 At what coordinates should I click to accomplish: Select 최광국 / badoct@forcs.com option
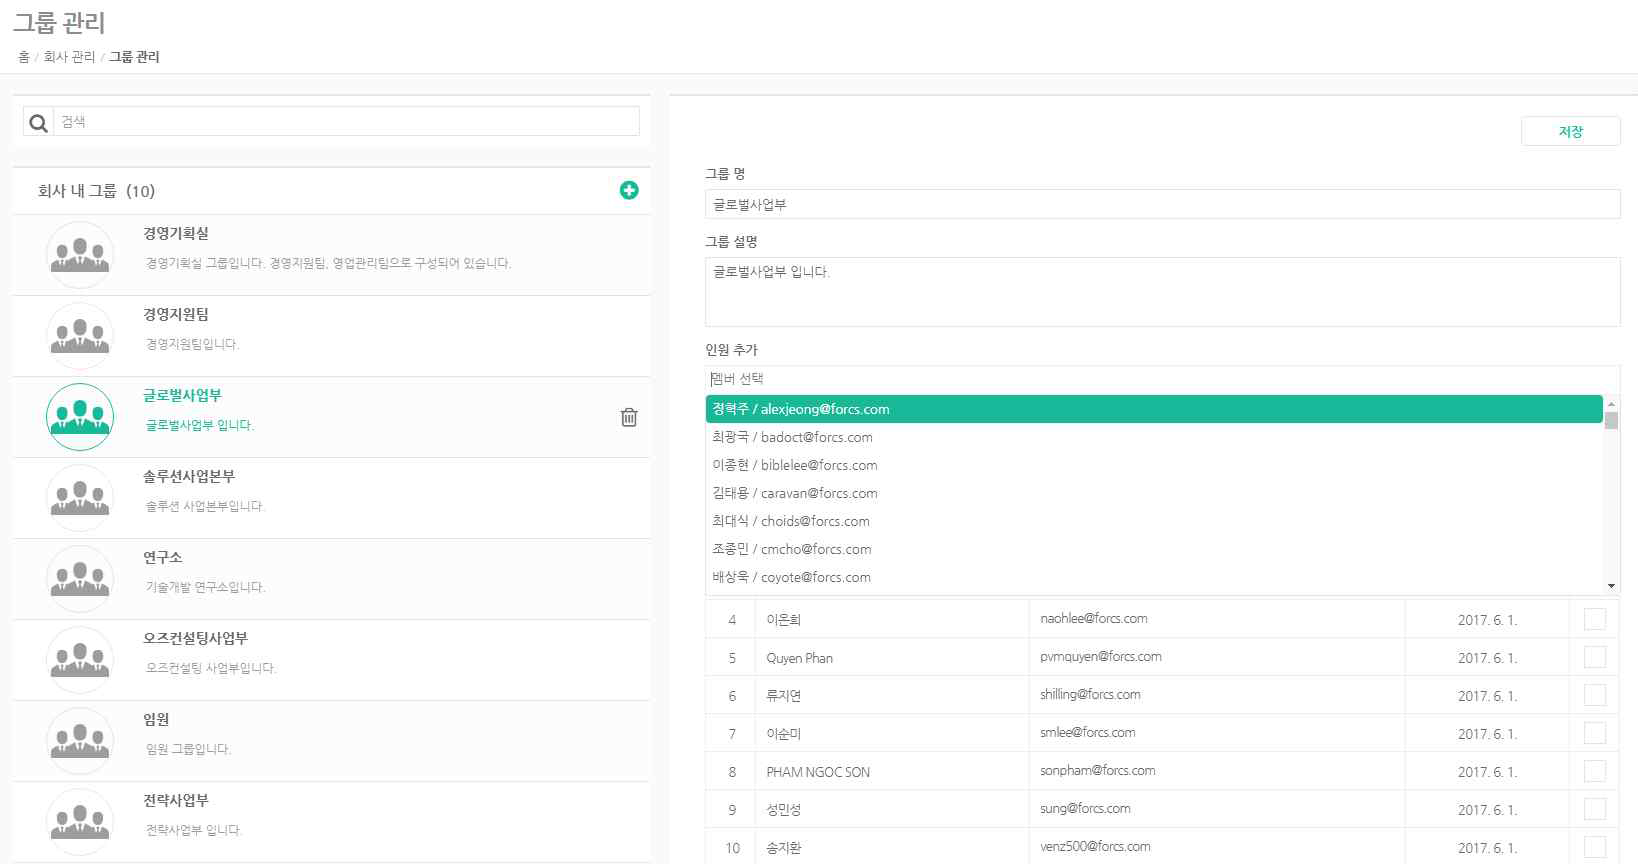coord(1154,437)
